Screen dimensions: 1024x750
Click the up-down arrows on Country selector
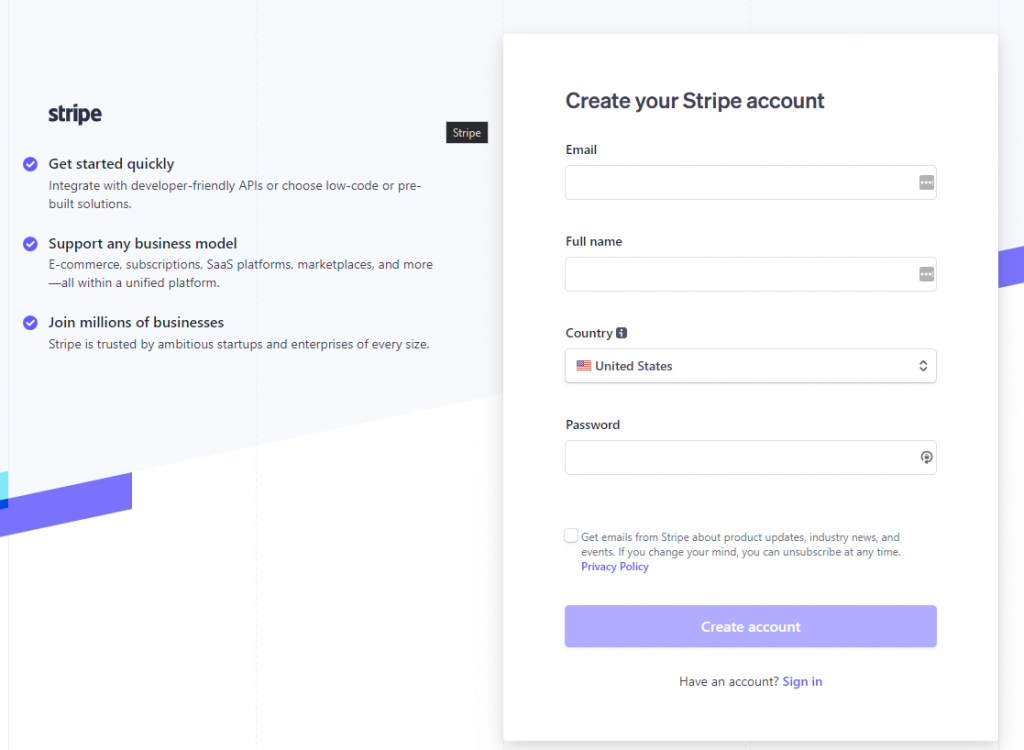click(x=923, y=366)
